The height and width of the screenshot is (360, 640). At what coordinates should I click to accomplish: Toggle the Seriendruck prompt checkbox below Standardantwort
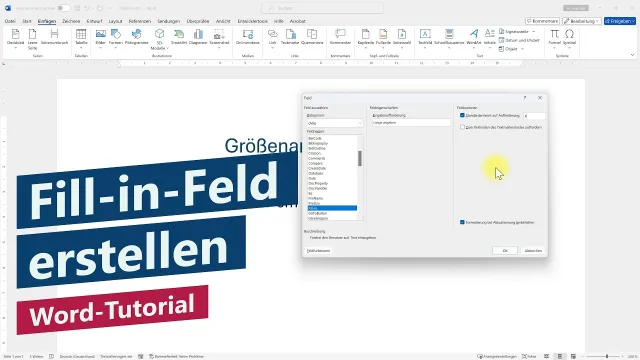[462, 127]
